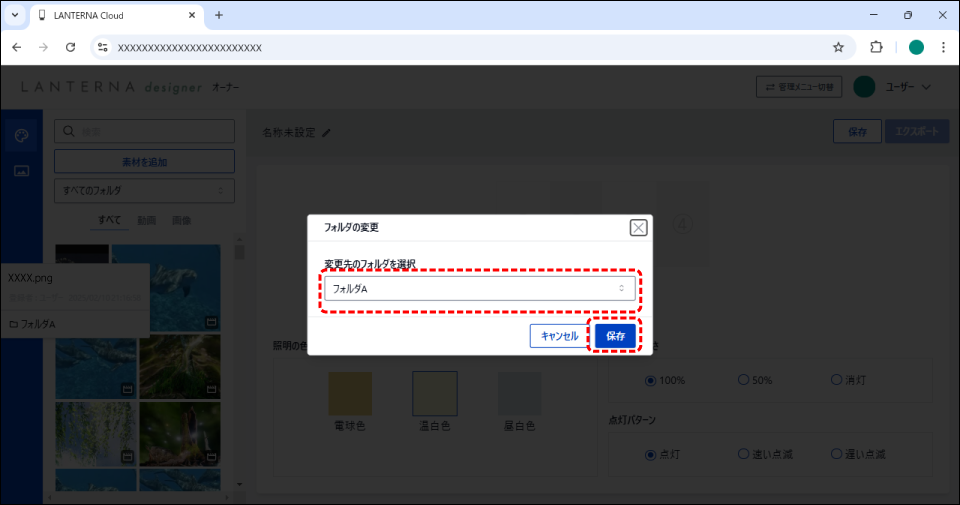
Task: Click the blue 保存 button in dialog
Action: pos(615,337)
